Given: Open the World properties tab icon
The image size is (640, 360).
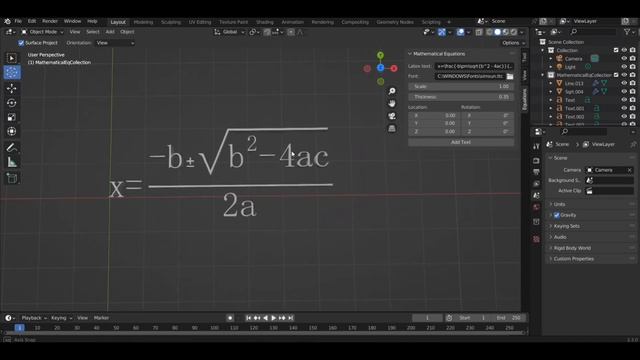Looking at the screenshot, I should 536,207.
